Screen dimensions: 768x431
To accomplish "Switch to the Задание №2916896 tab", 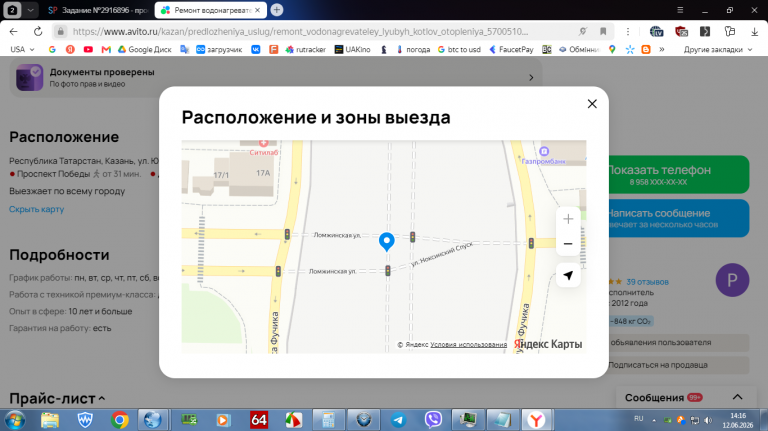I will [98, 10].
